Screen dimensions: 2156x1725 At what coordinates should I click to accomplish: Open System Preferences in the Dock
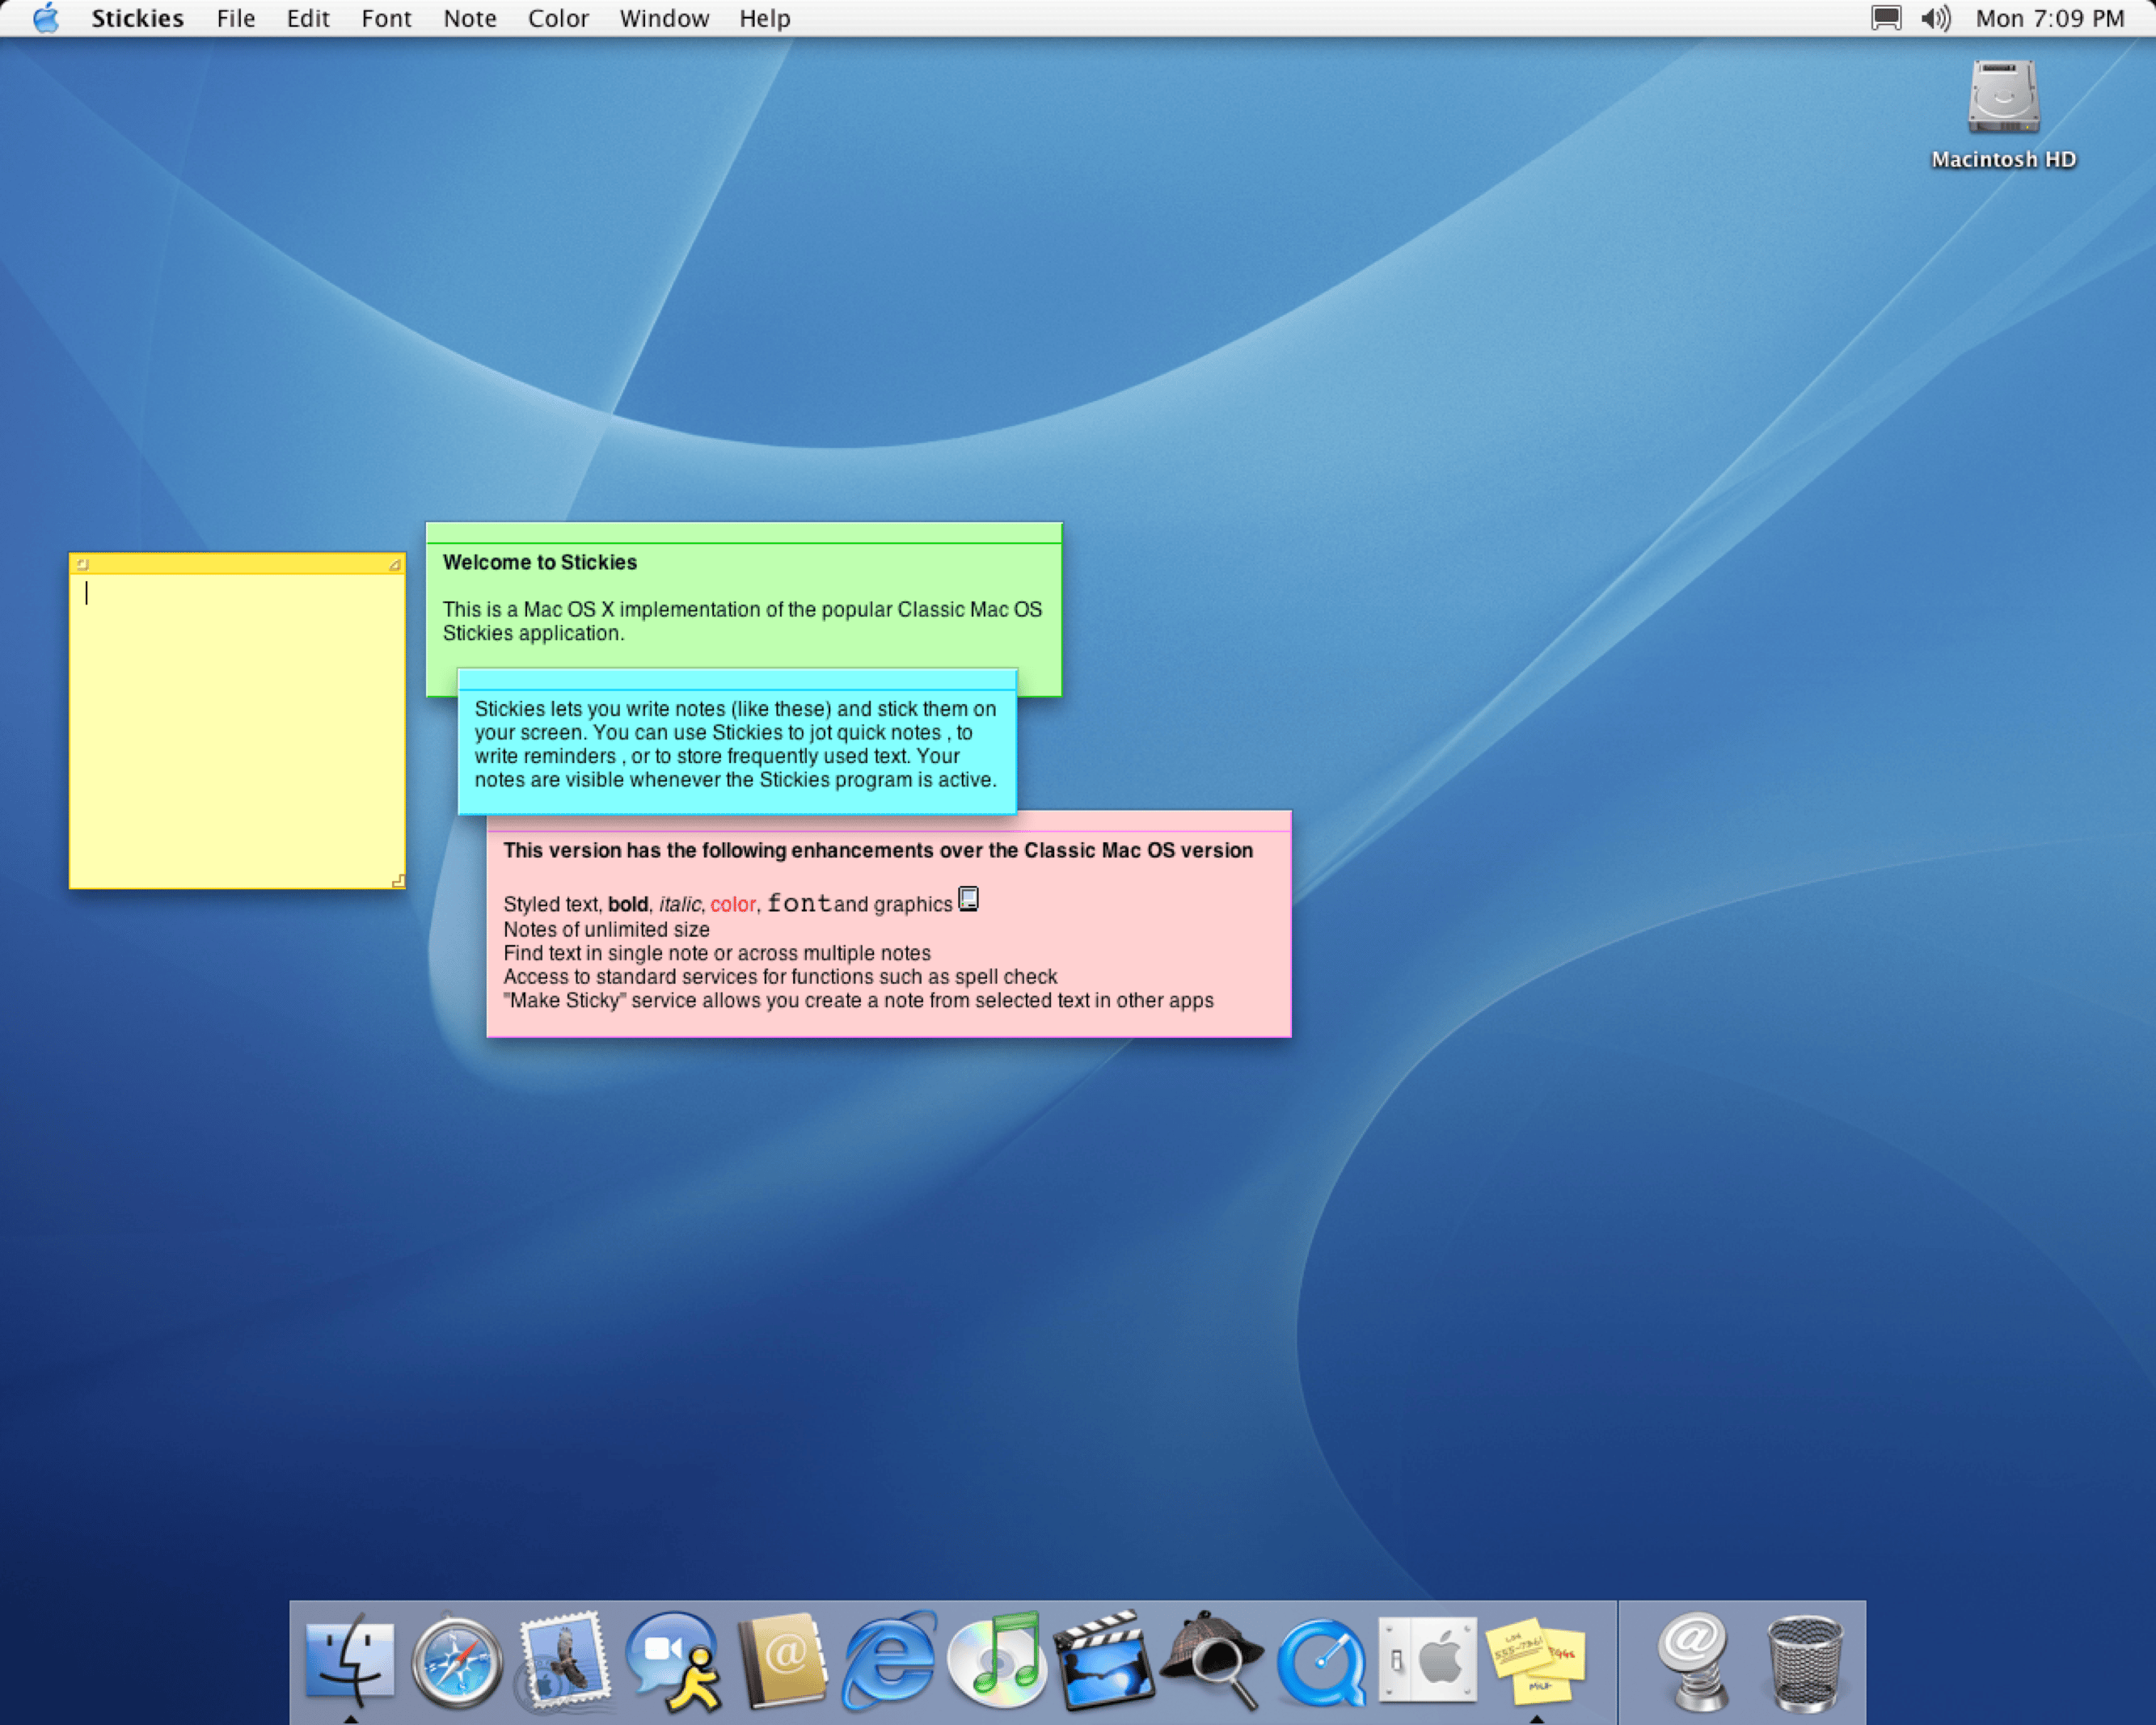[x=1428, y=1660]
